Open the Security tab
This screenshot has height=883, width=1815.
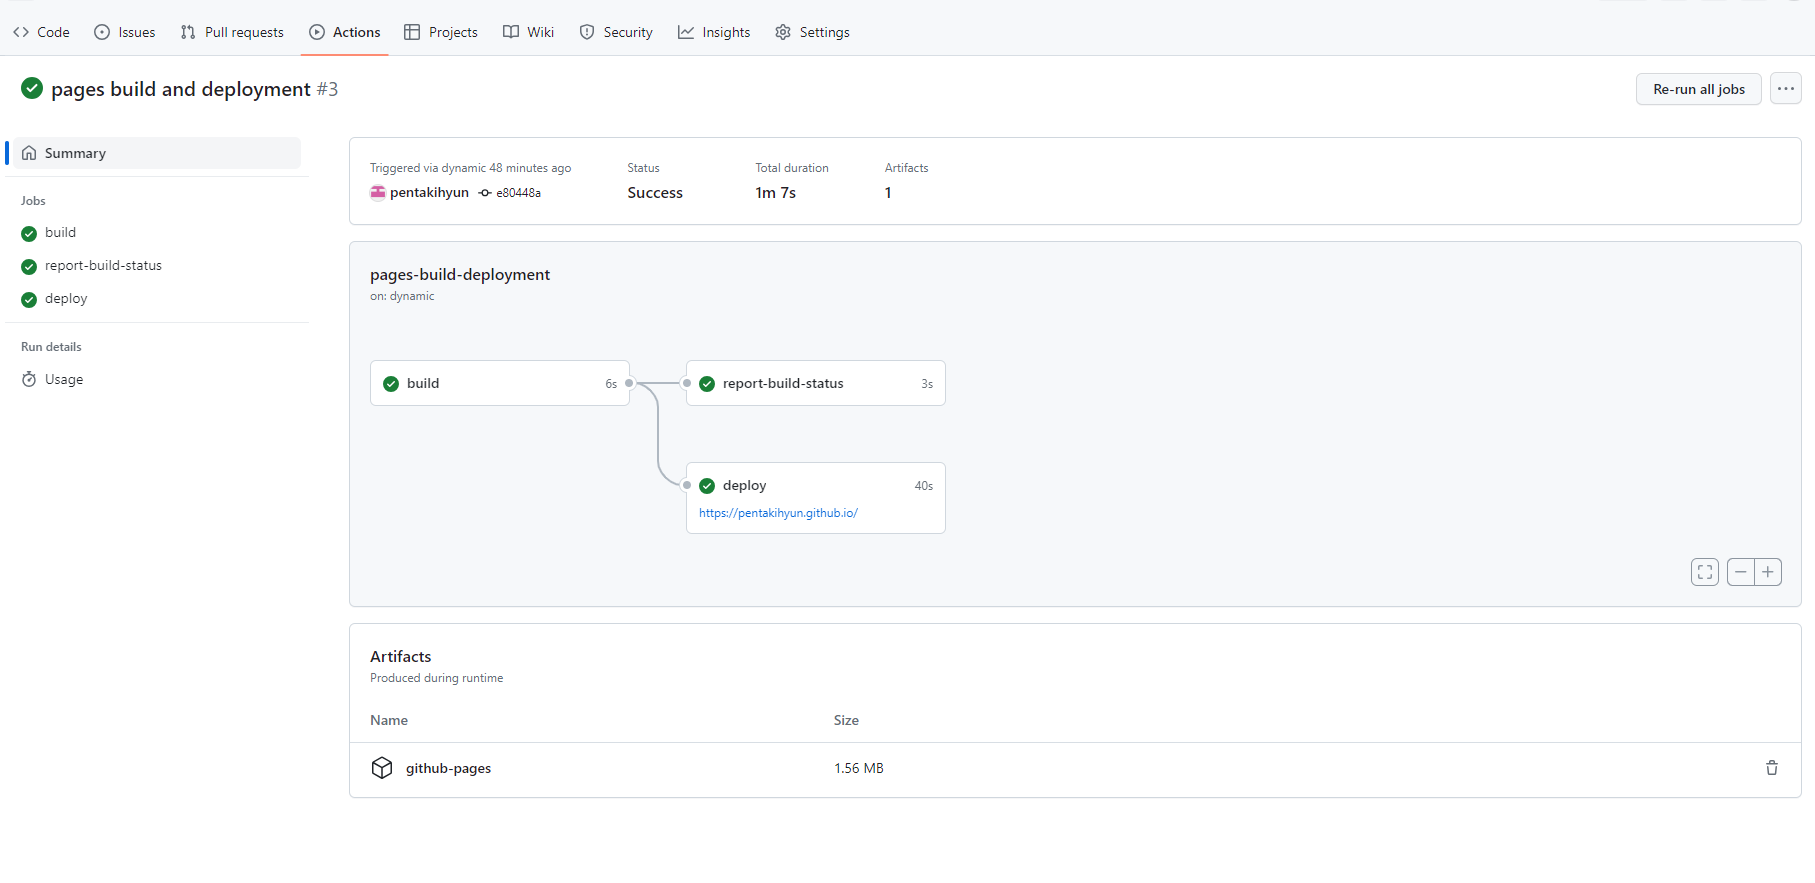pyautogui.click(x=616, y=32)
